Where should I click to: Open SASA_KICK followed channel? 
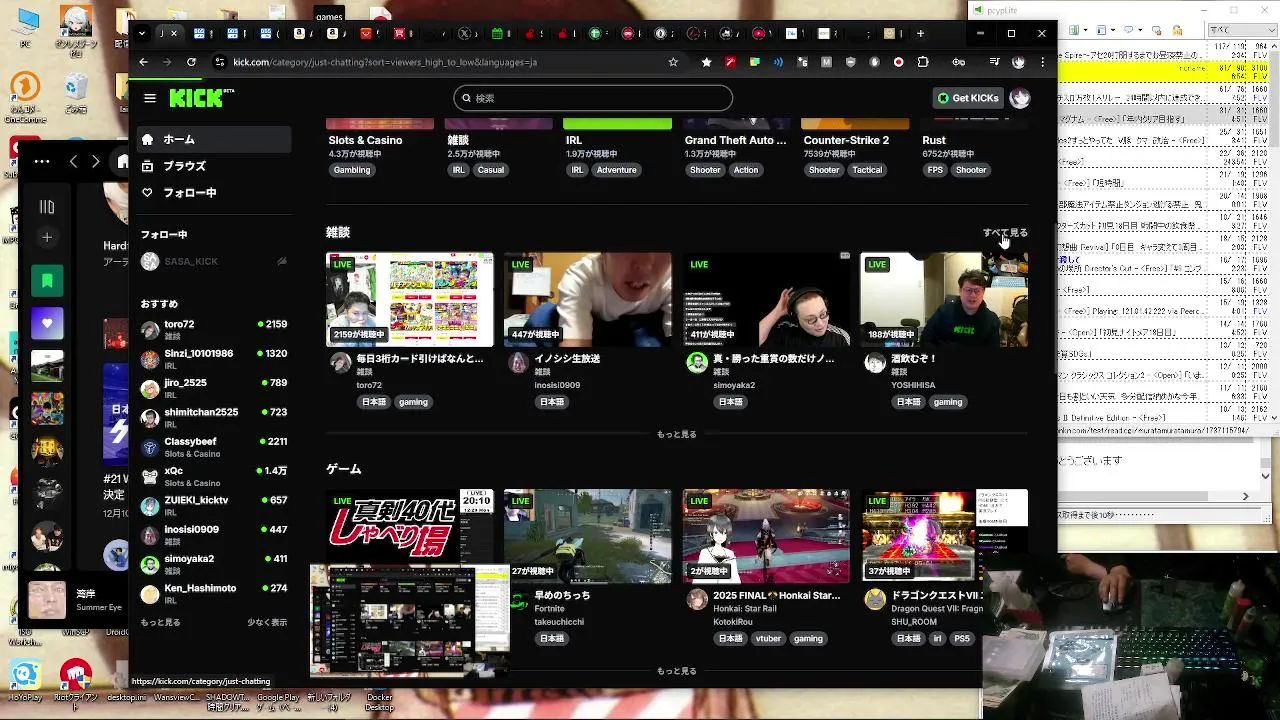214,261
